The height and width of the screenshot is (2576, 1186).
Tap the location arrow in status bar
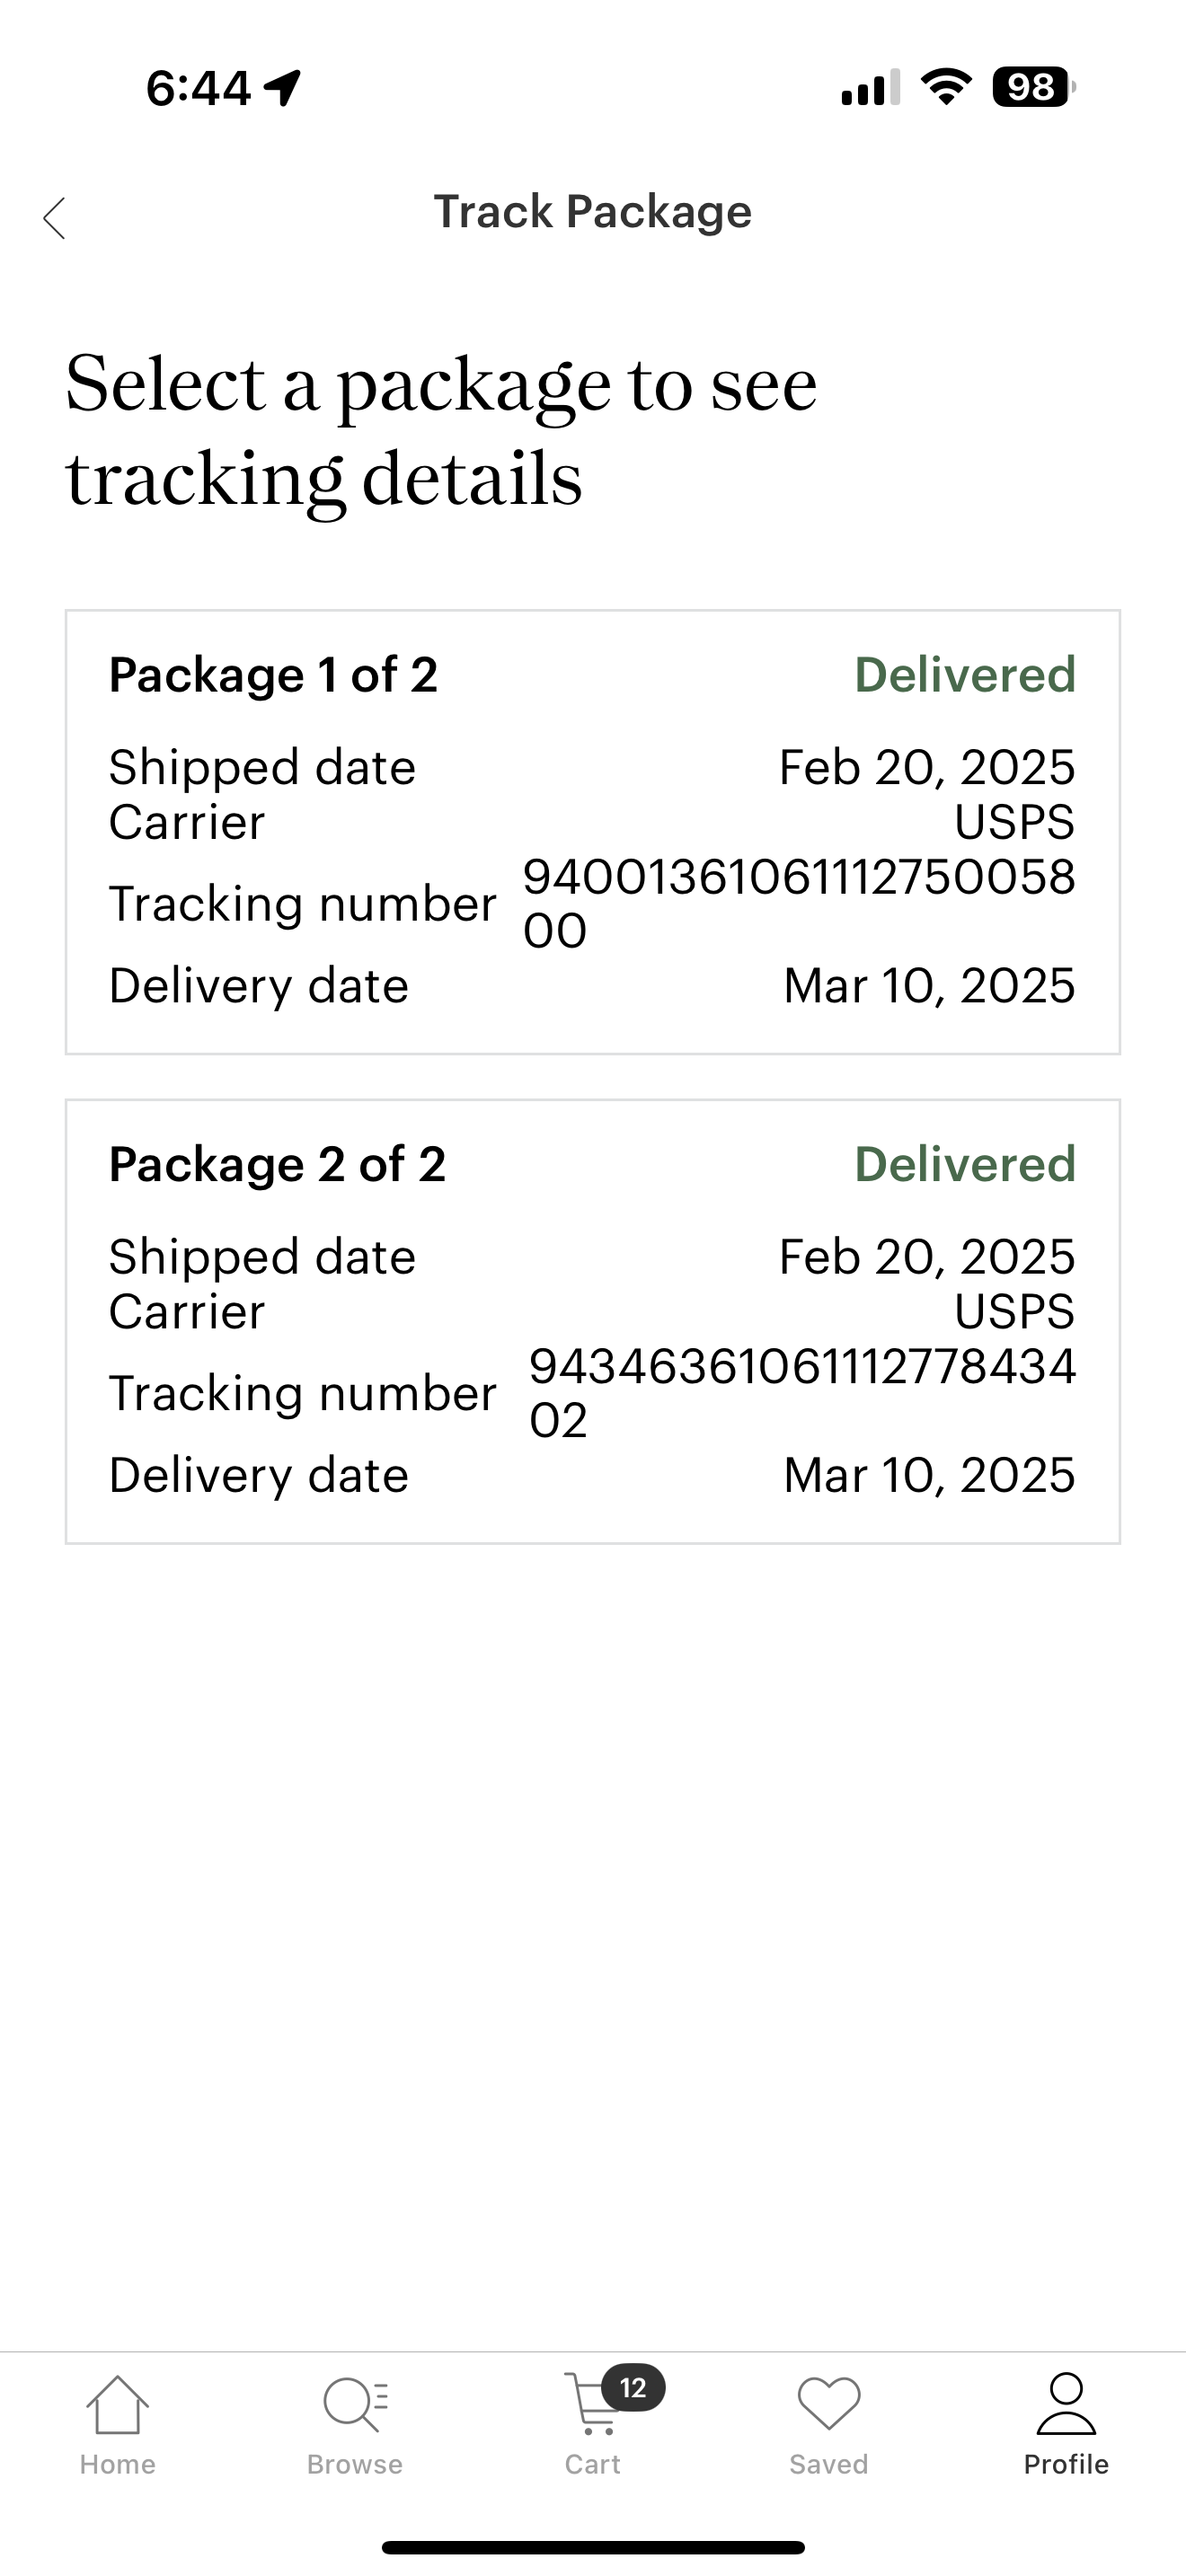283,87
